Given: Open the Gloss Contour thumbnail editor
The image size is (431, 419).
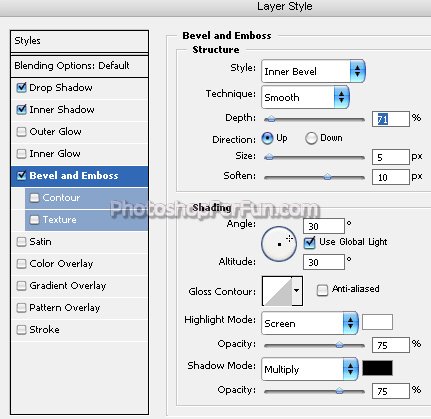Looking at the screenshot, I should [277, 291].
